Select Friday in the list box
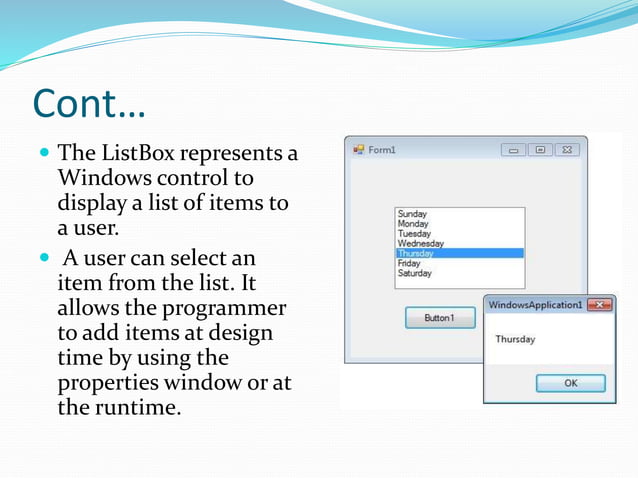Image resolution: width=638 pixels, height=478 pixels. pos(459,263)
